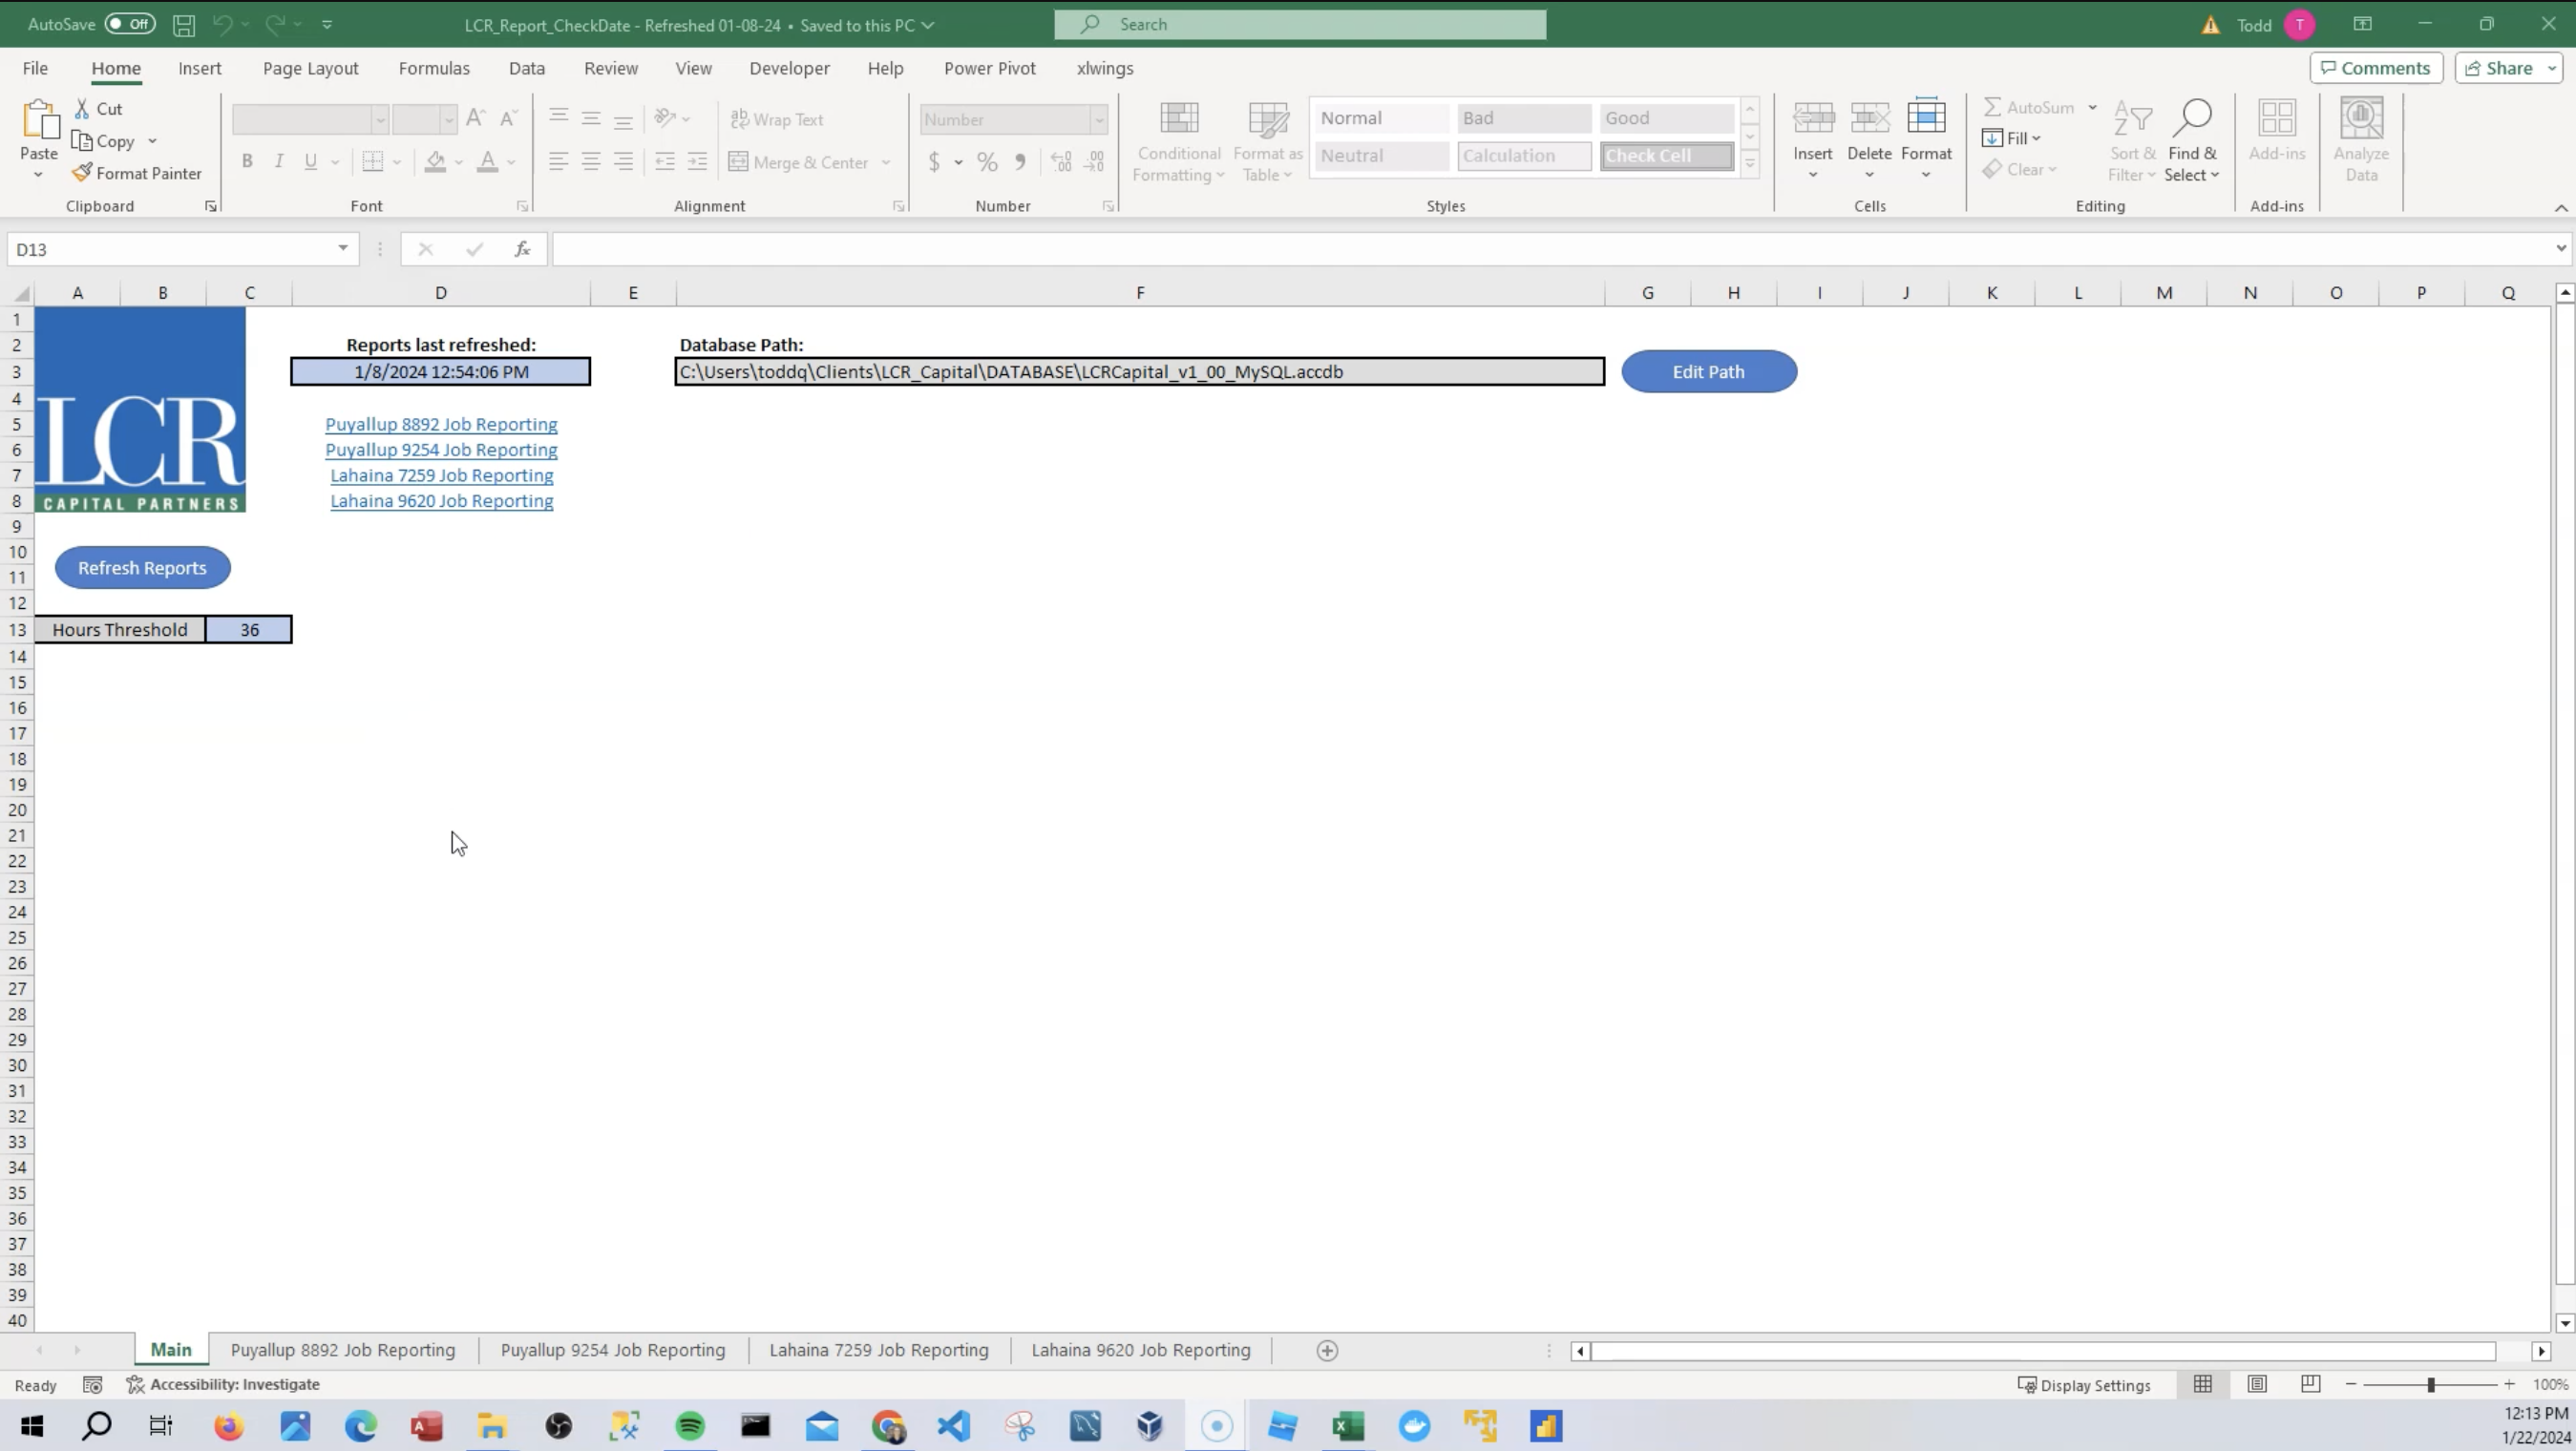This screenshot has width=2576, height=1451.
Task: Toggle the AutoSave switch
Action: pos(130,24)
